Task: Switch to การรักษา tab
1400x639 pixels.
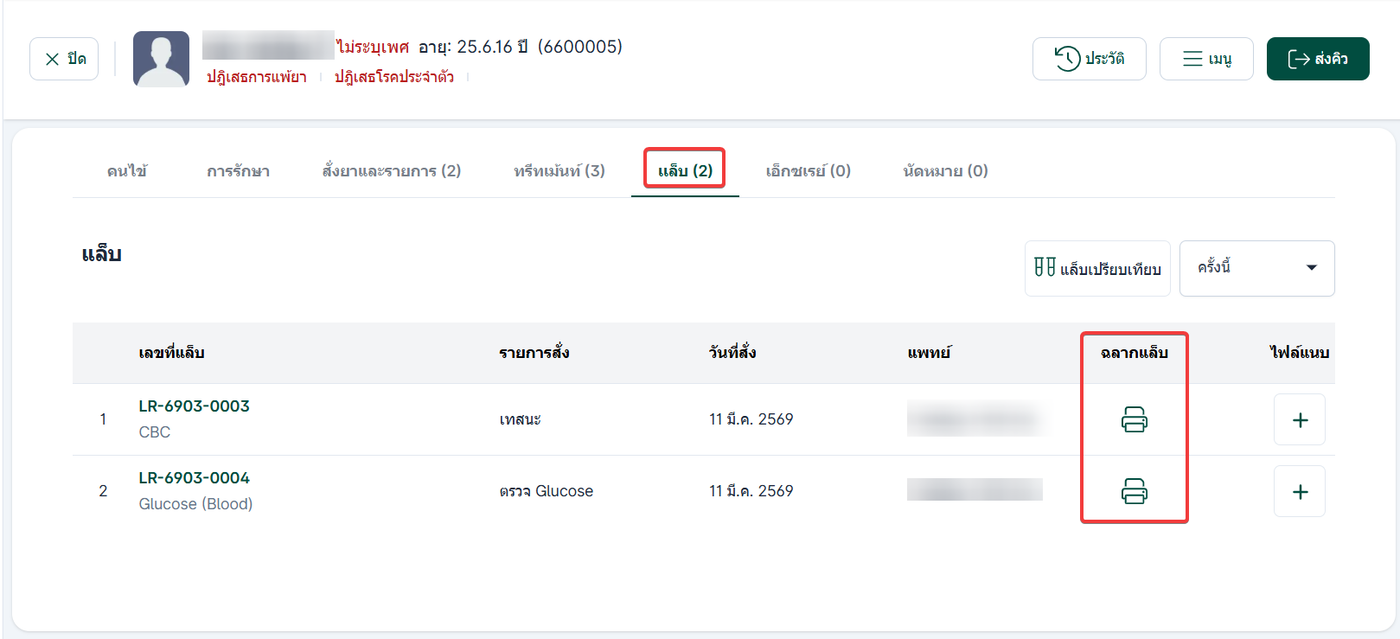Action: coord(238,171)
